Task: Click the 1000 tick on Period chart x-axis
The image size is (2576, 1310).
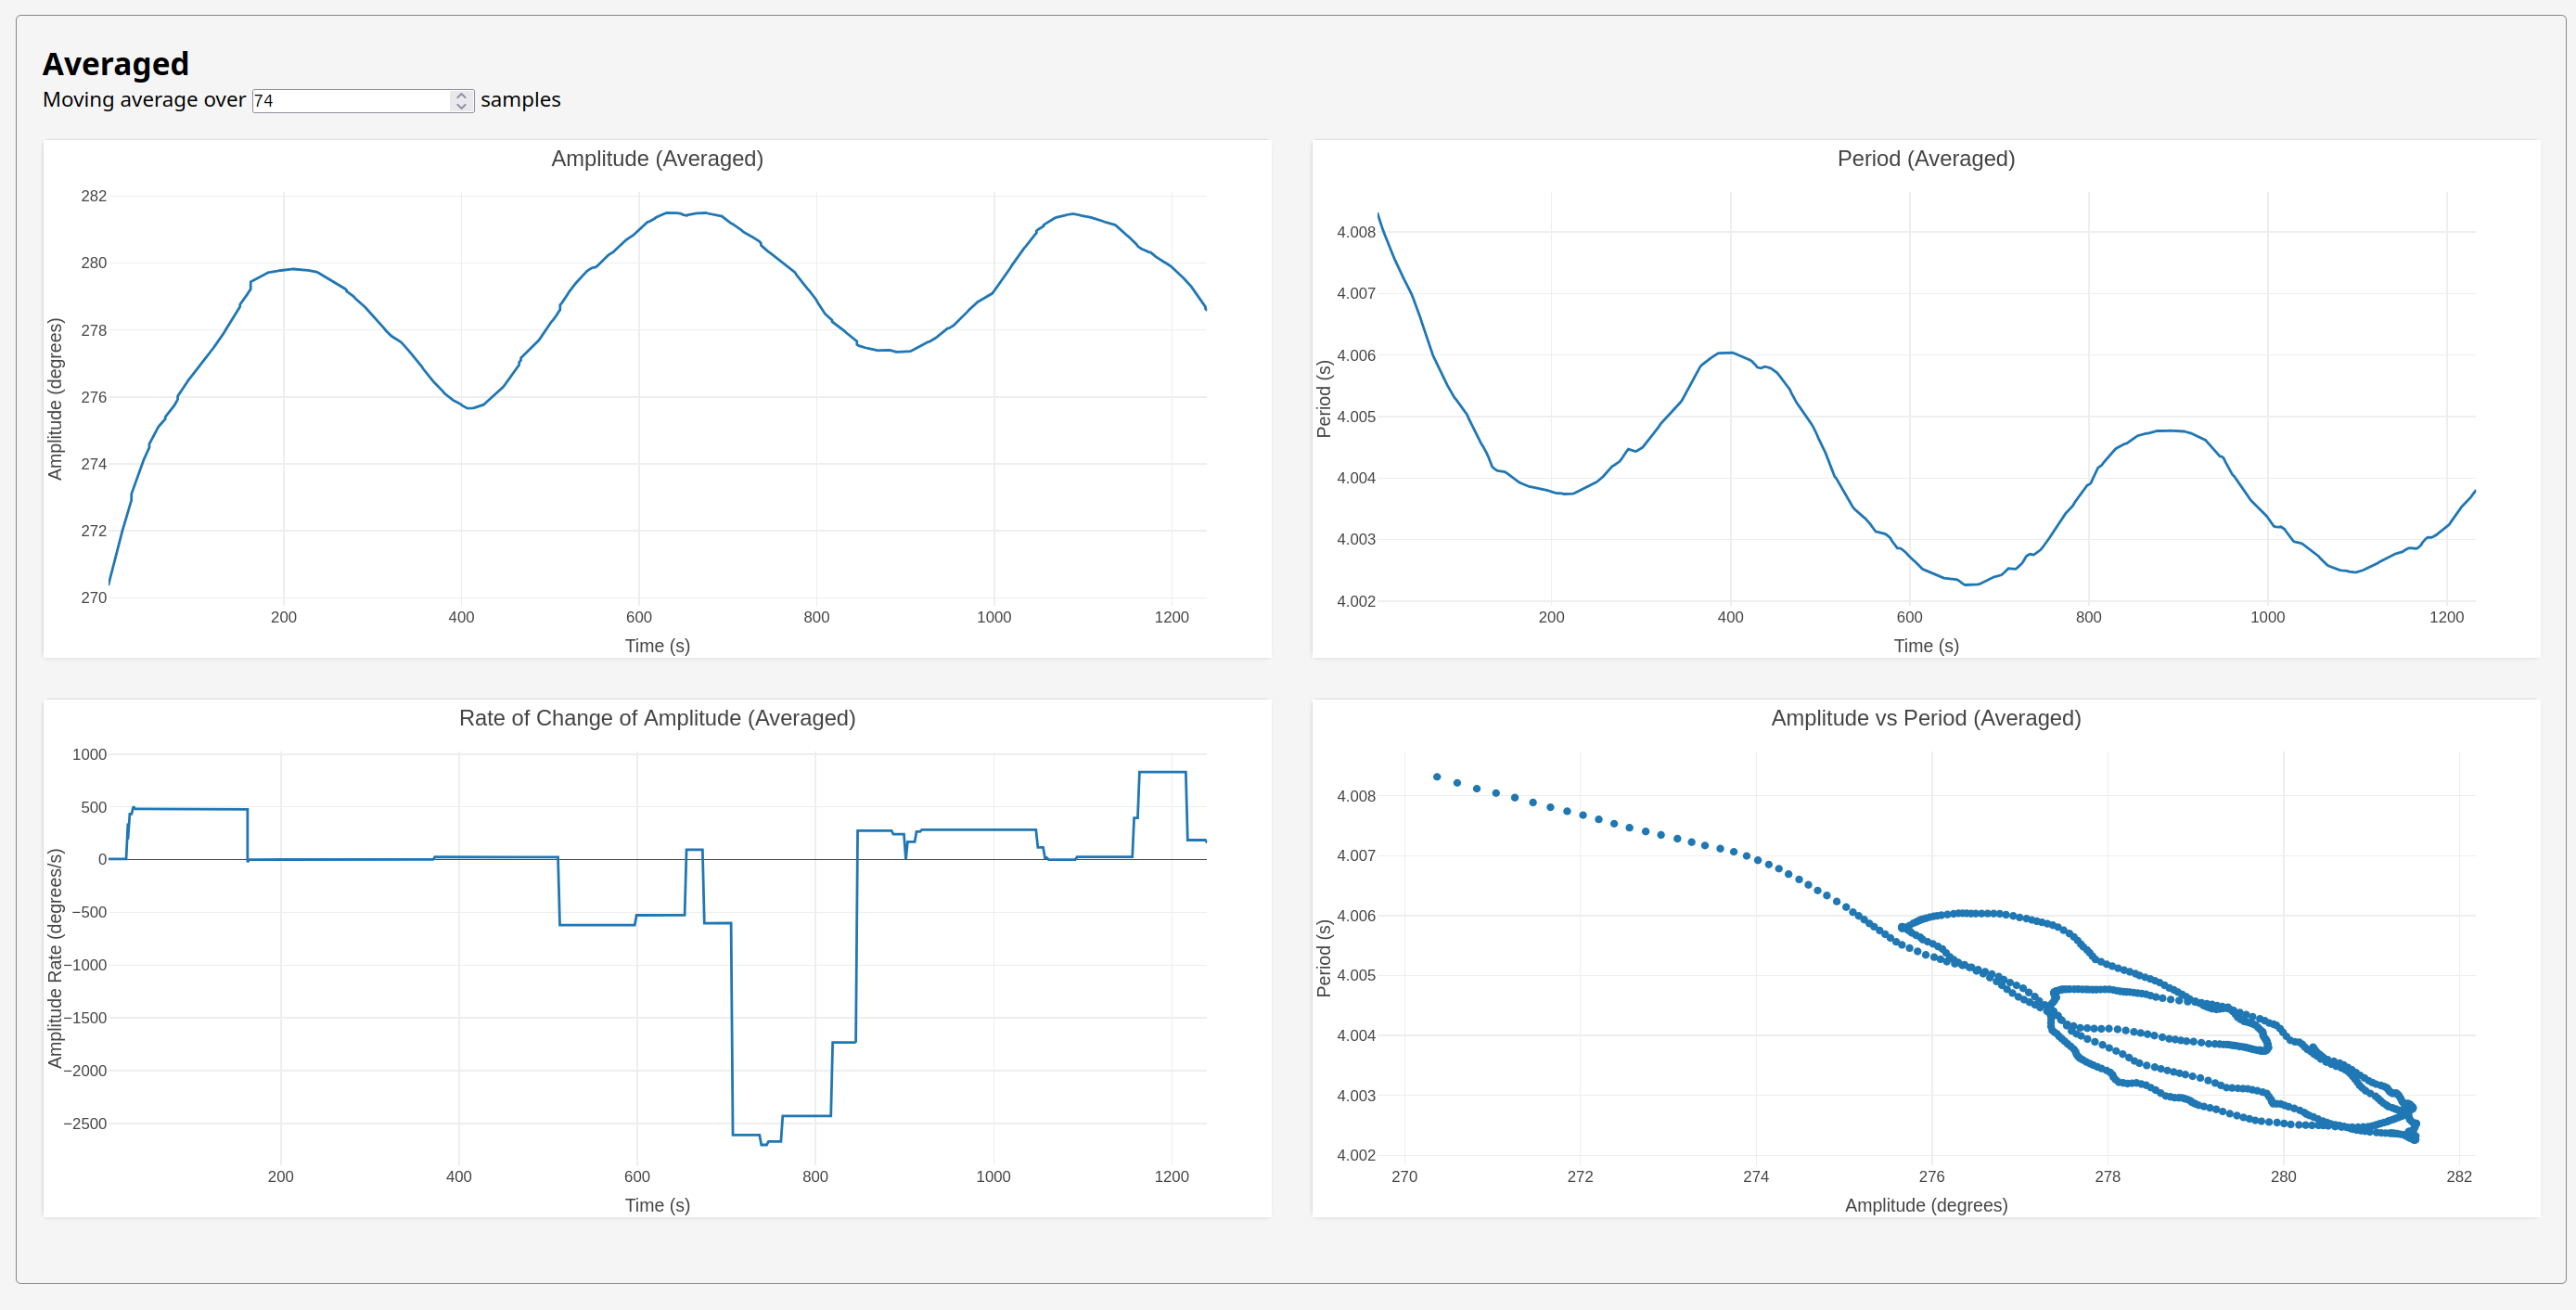Action: pyautogui.click(x=2268, y=617)
